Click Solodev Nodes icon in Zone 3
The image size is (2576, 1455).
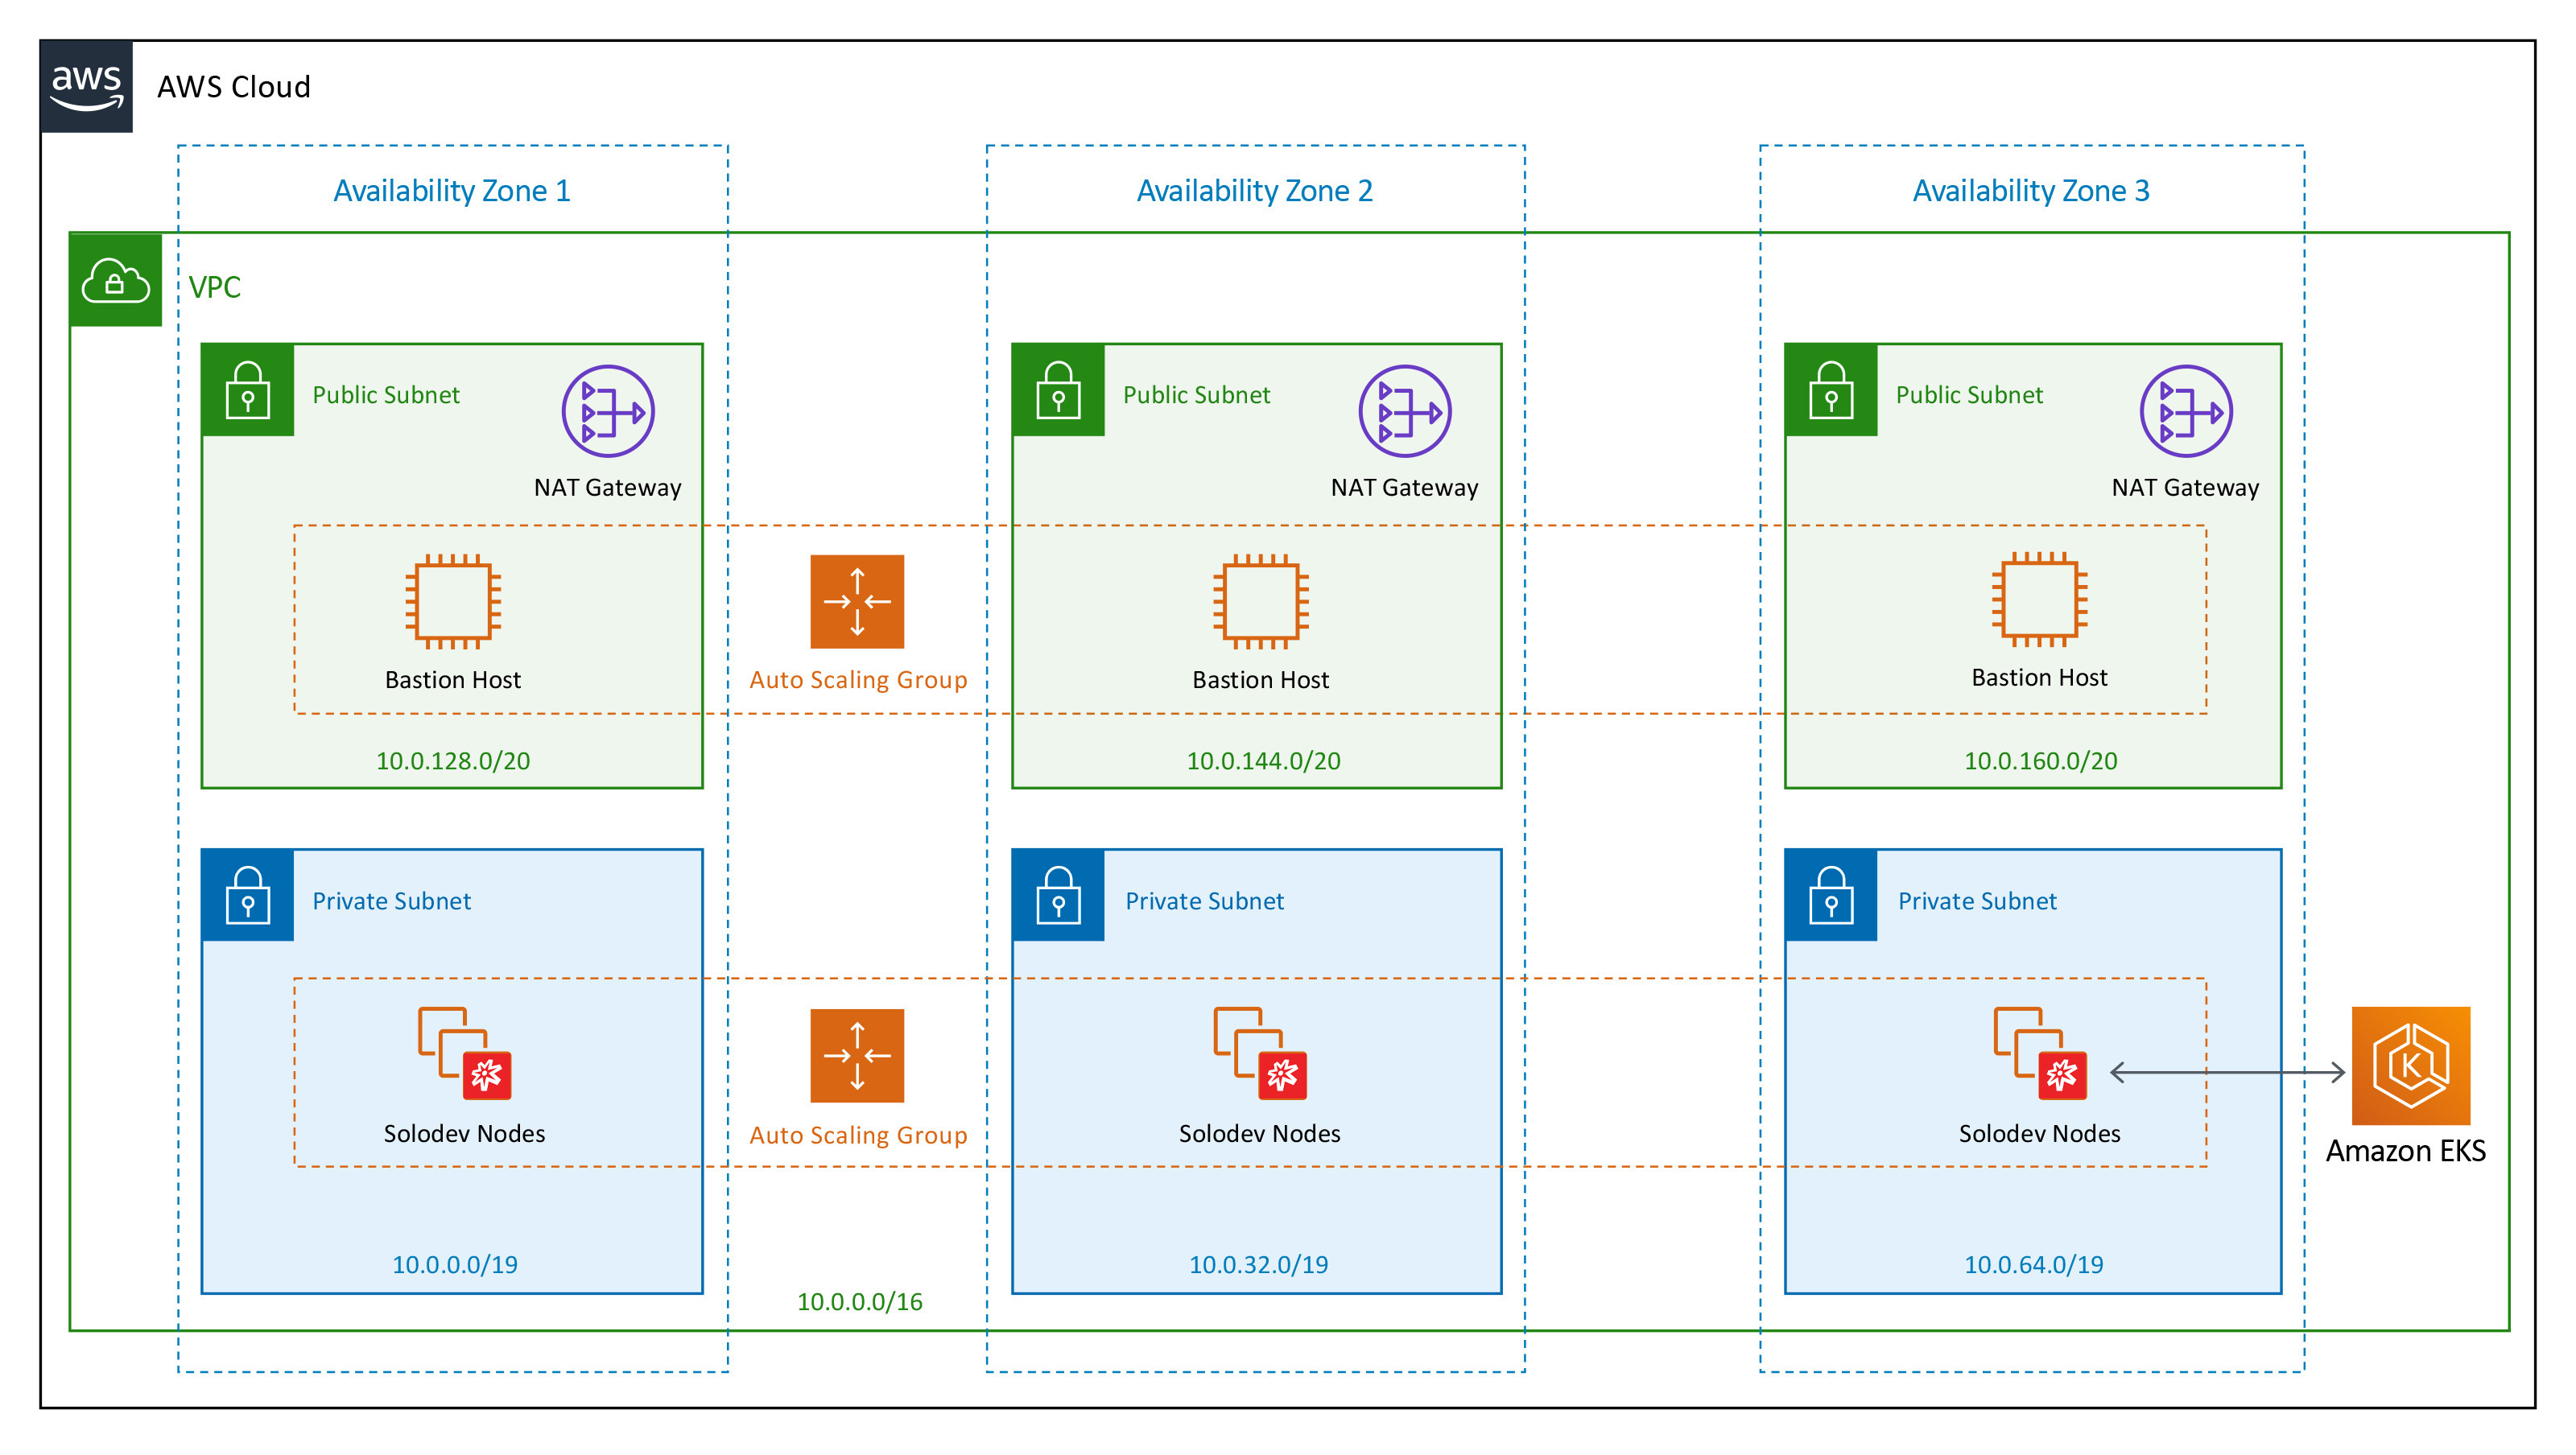click(x=2040, y=1053)
